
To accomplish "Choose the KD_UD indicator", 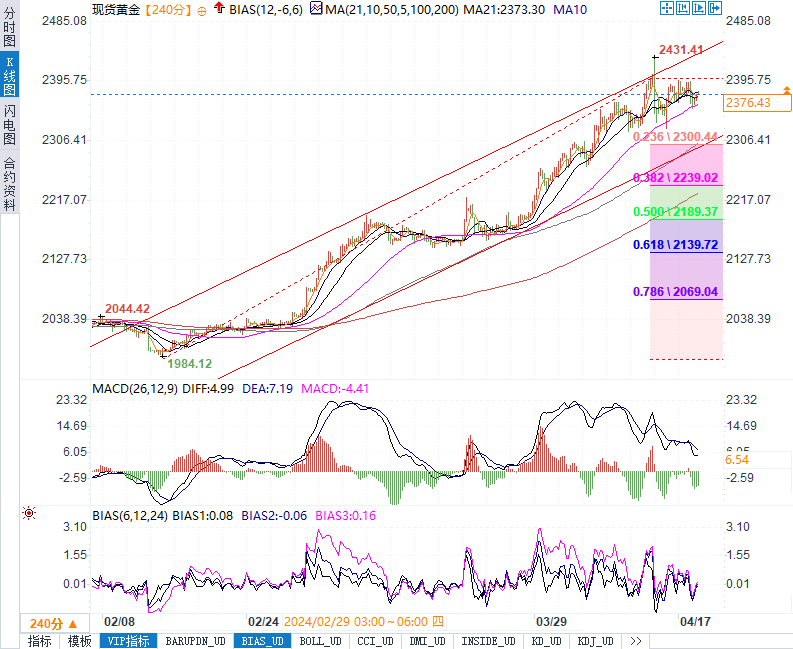I will [x=547, y=641].
